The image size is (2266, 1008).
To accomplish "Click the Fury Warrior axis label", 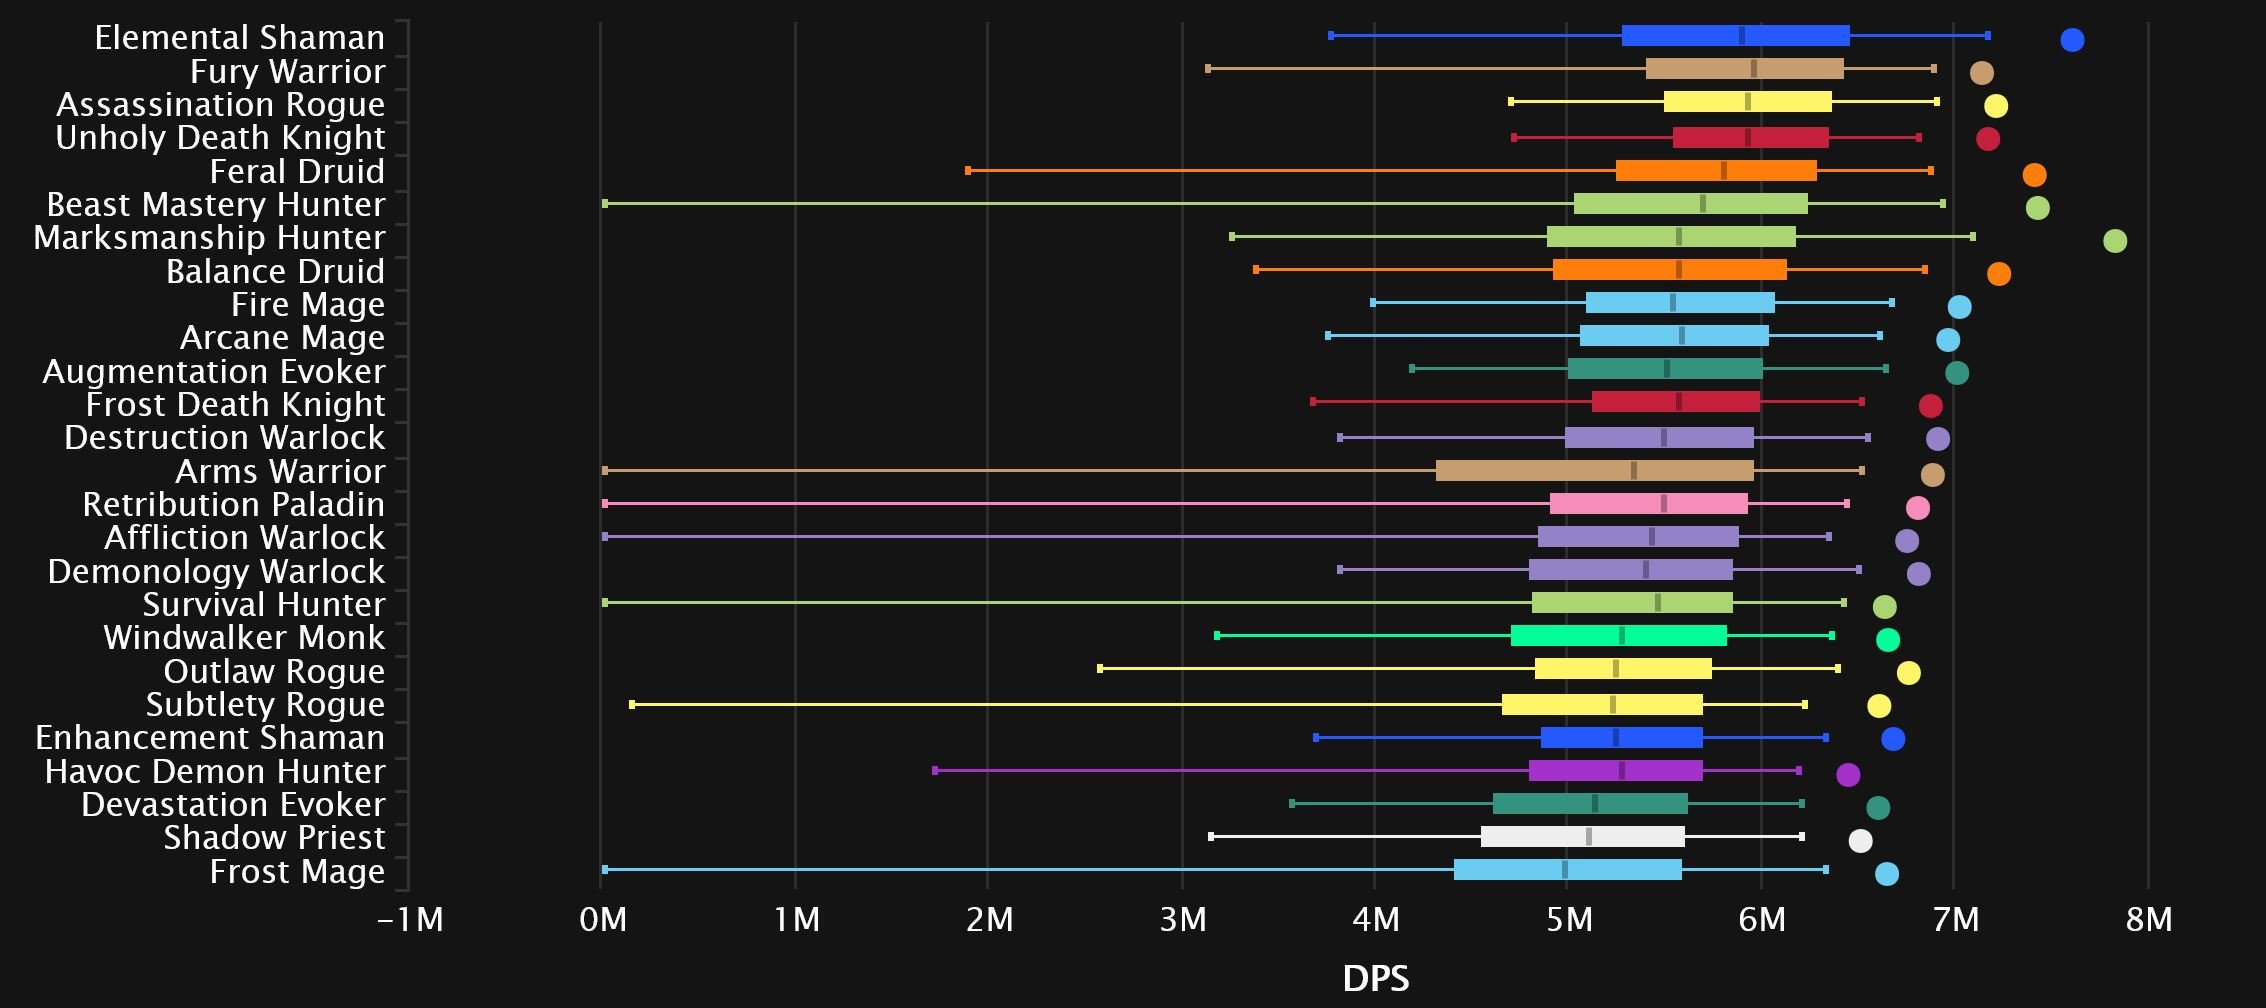I will click(287, 72).
